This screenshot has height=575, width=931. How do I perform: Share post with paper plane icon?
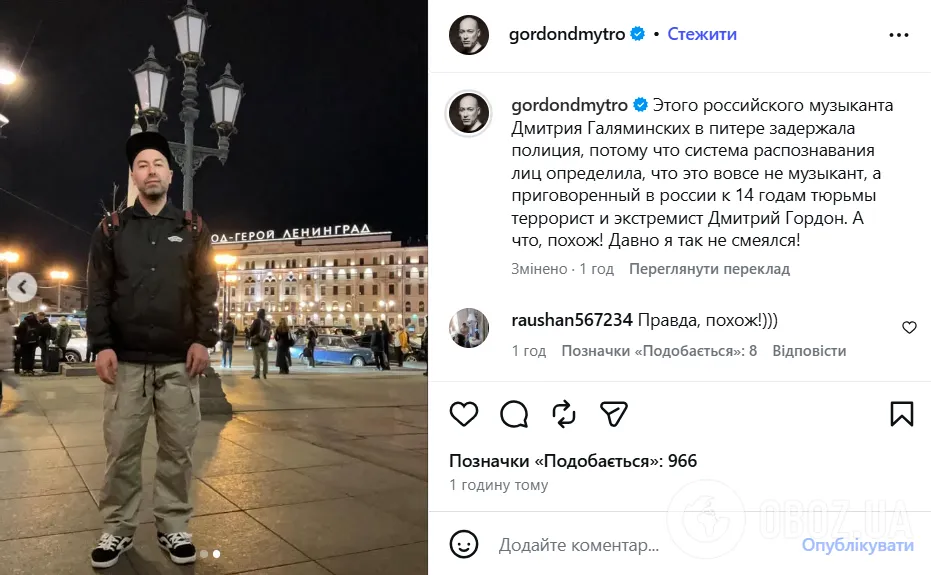[x=614, y=414]
